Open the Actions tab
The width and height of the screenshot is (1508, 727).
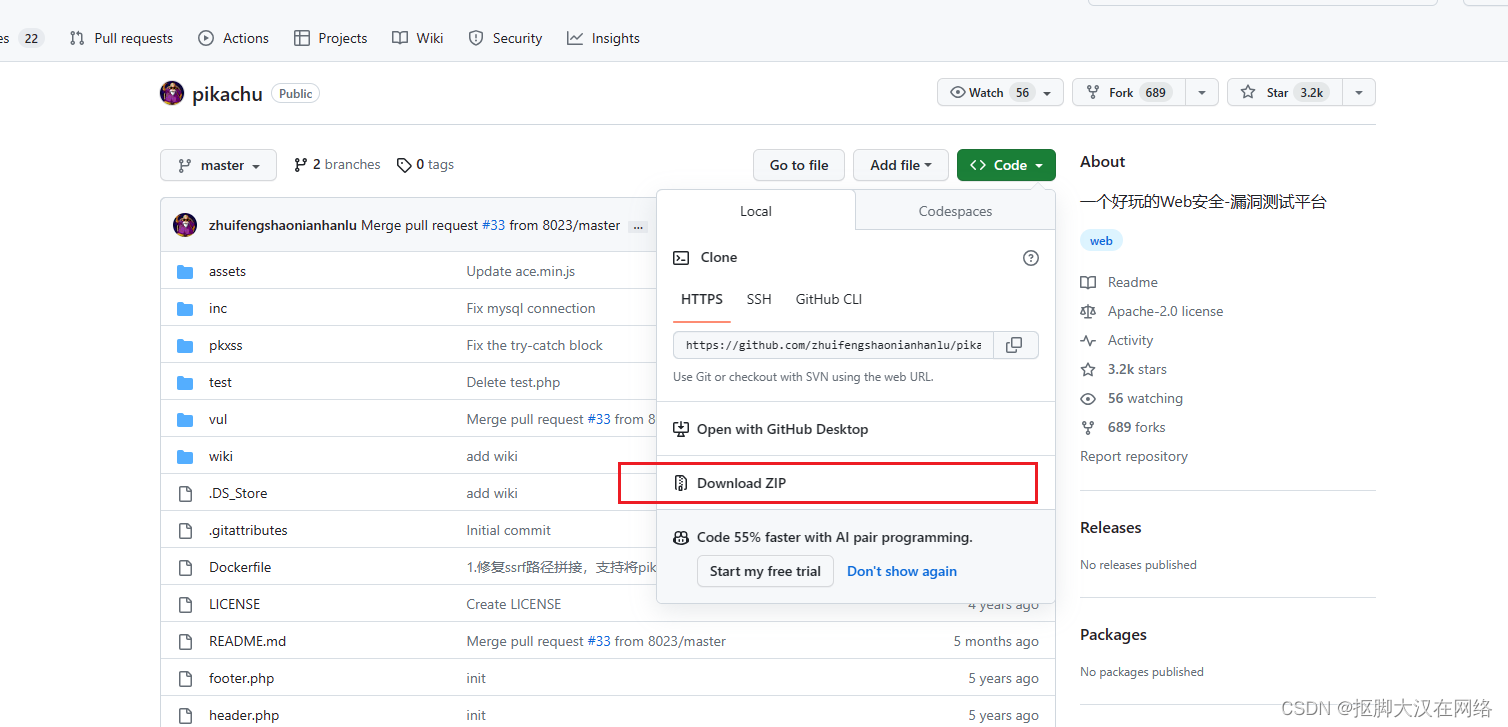coord(234,38)
